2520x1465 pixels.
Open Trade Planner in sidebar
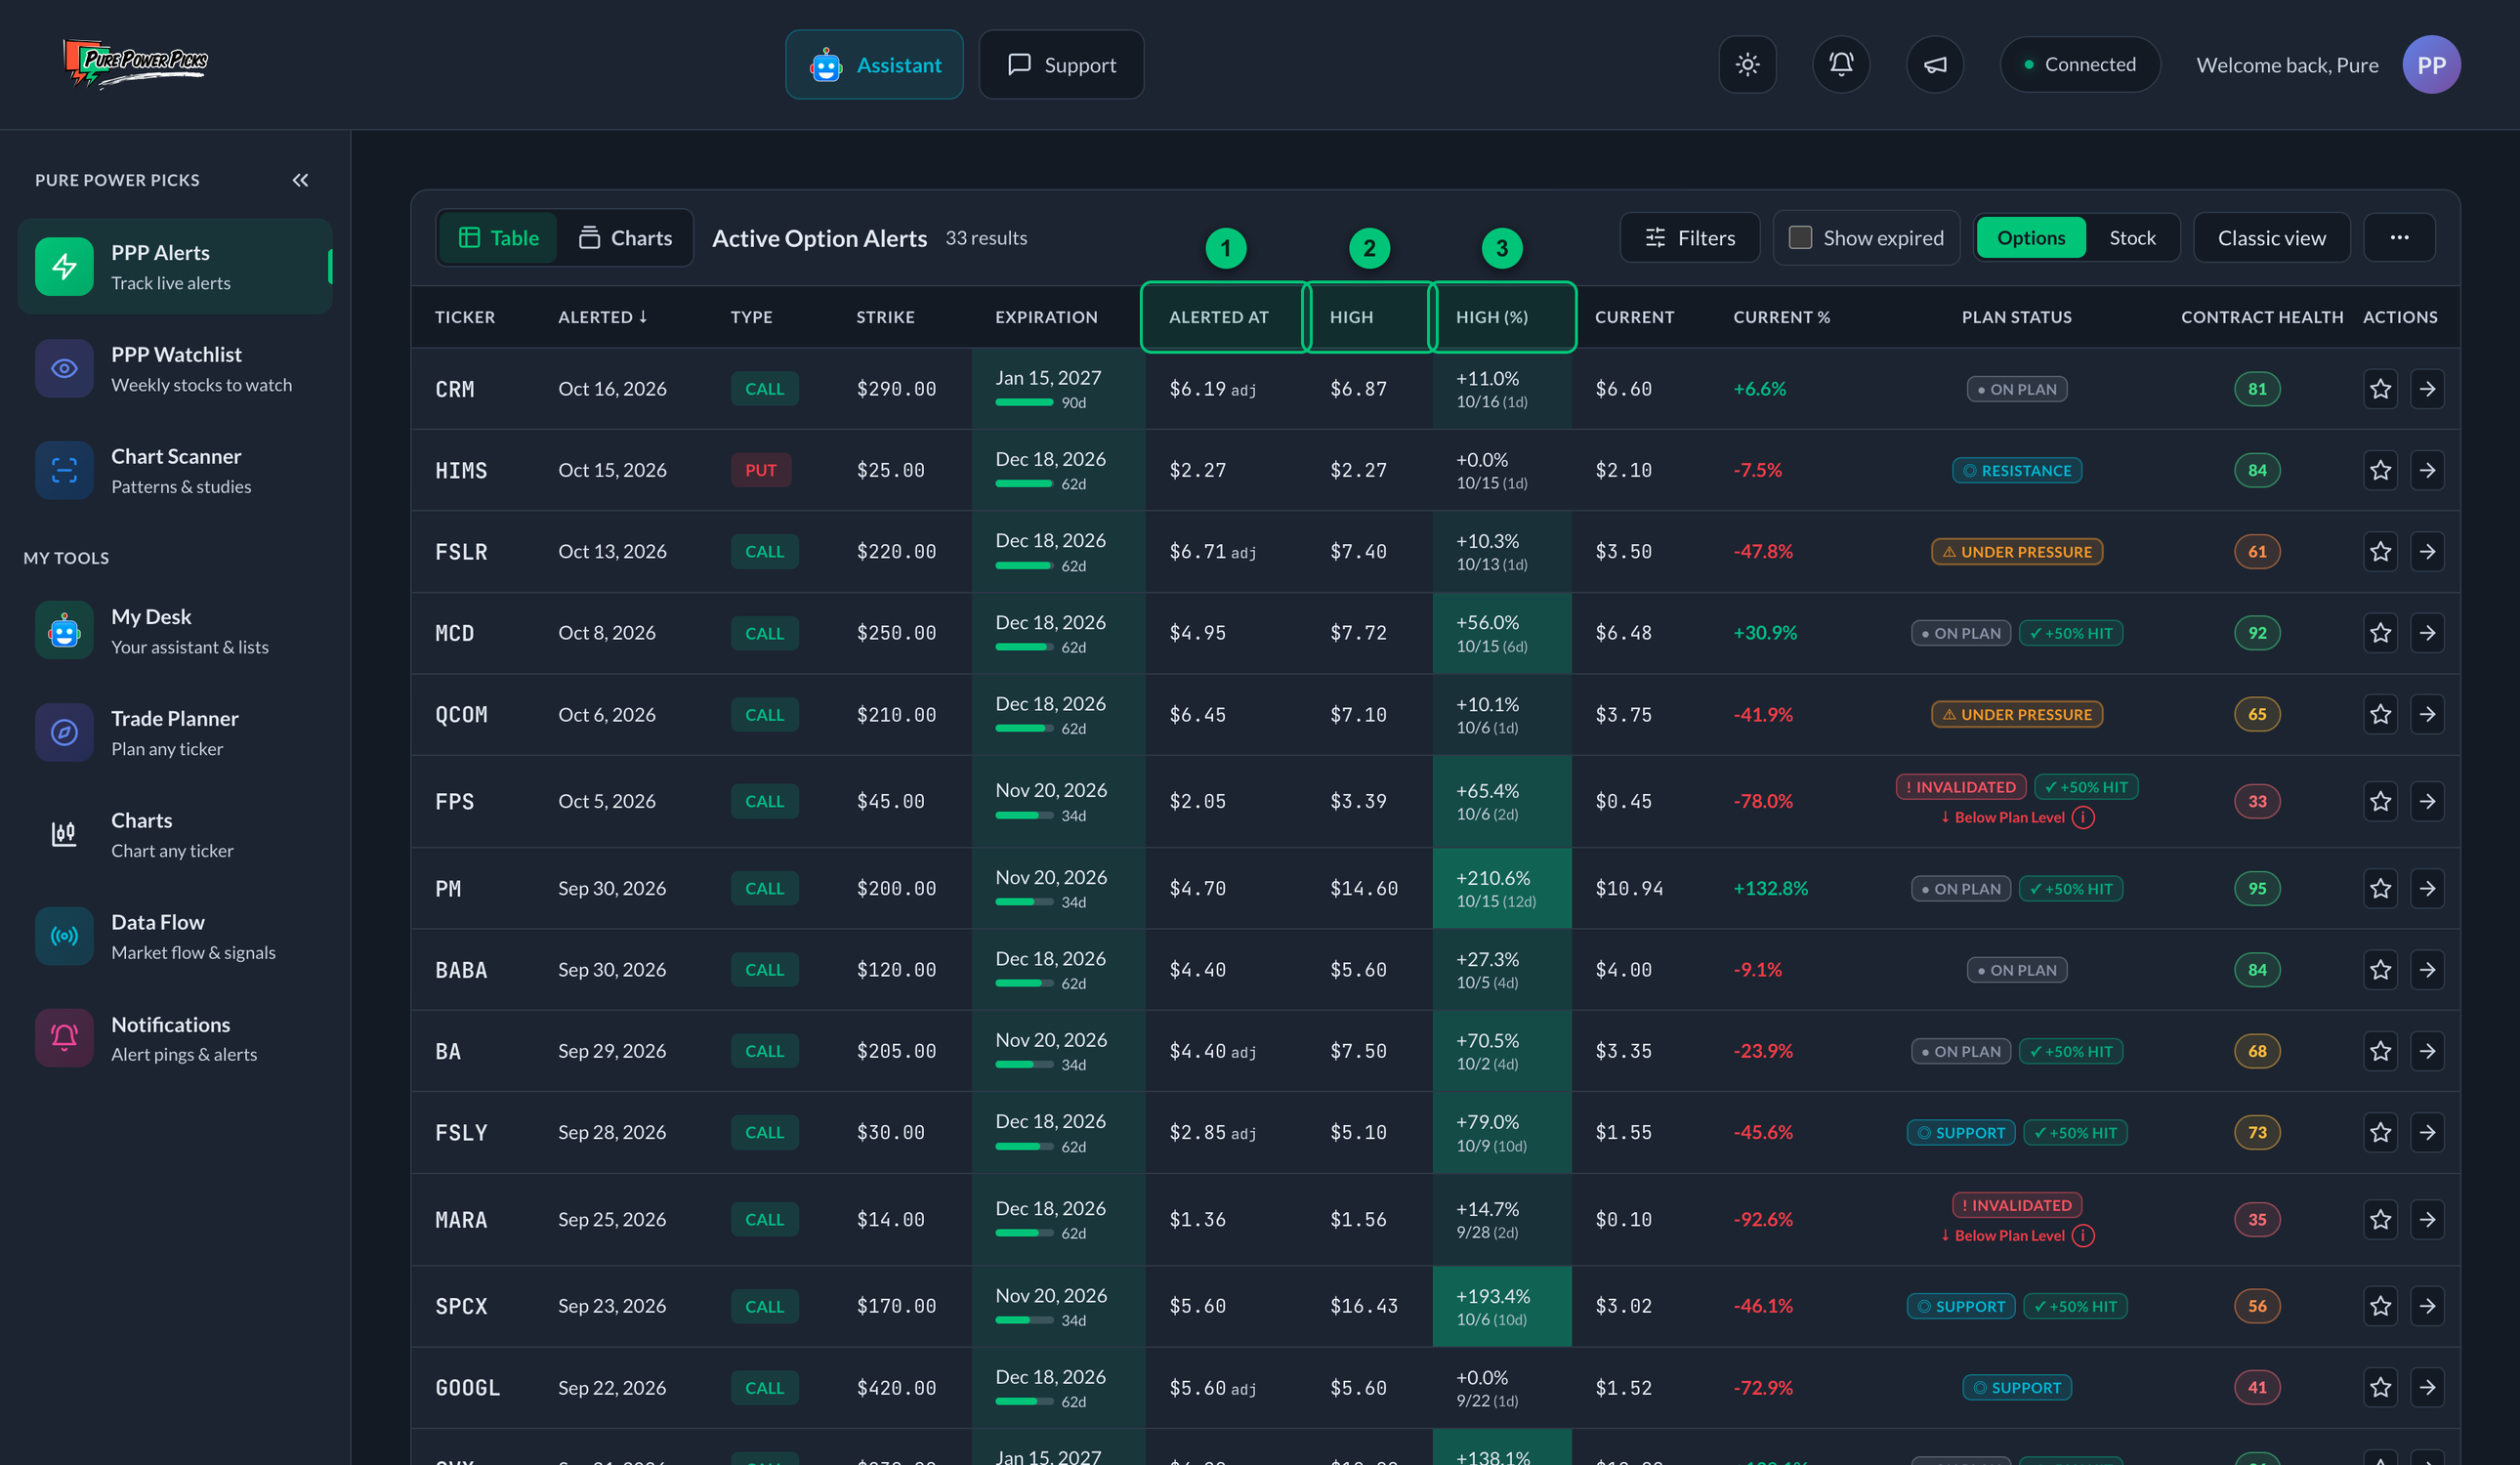(x=175, y=732)
